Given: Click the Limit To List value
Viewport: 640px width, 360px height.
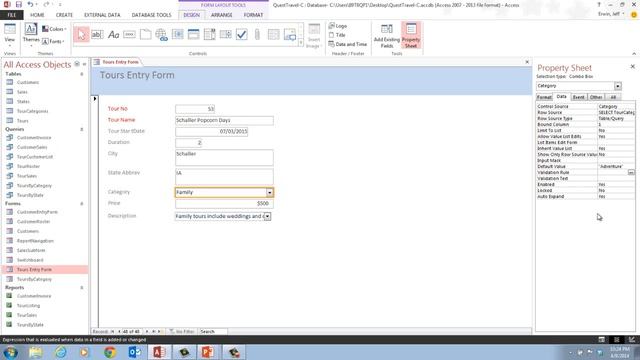Looking at the screenshot, I should (616, 131).
